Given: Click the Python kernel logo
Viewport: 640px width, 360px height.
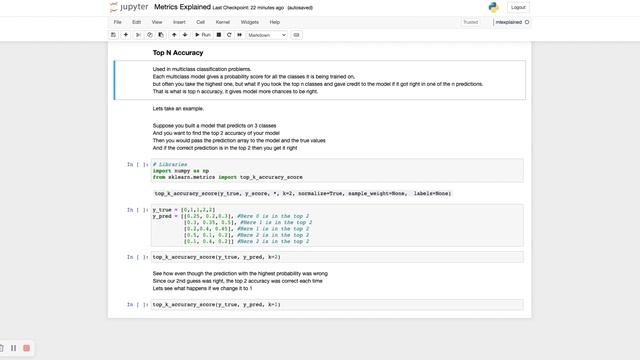Looking at the screenshot, I should click(493, 7).
